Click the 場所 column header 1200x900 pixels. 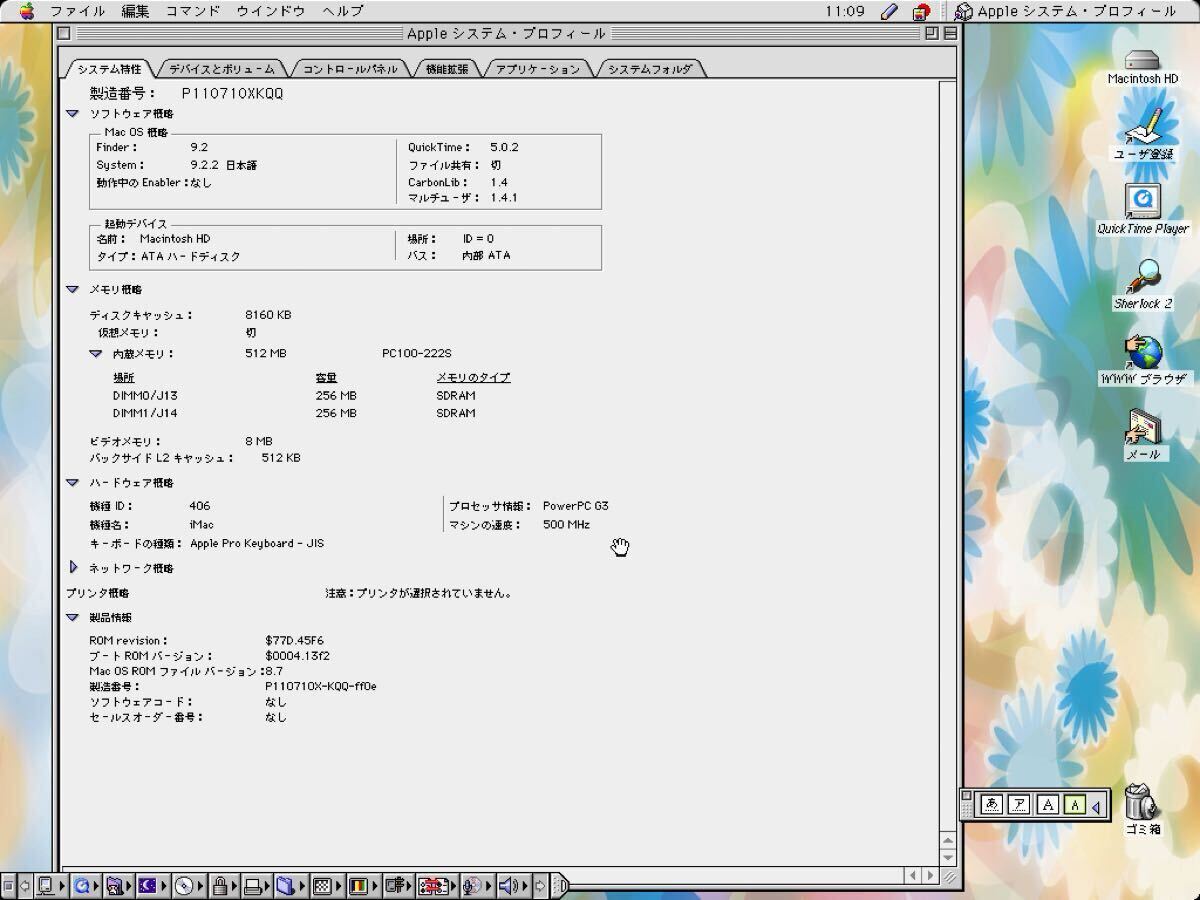pos(124,377)
